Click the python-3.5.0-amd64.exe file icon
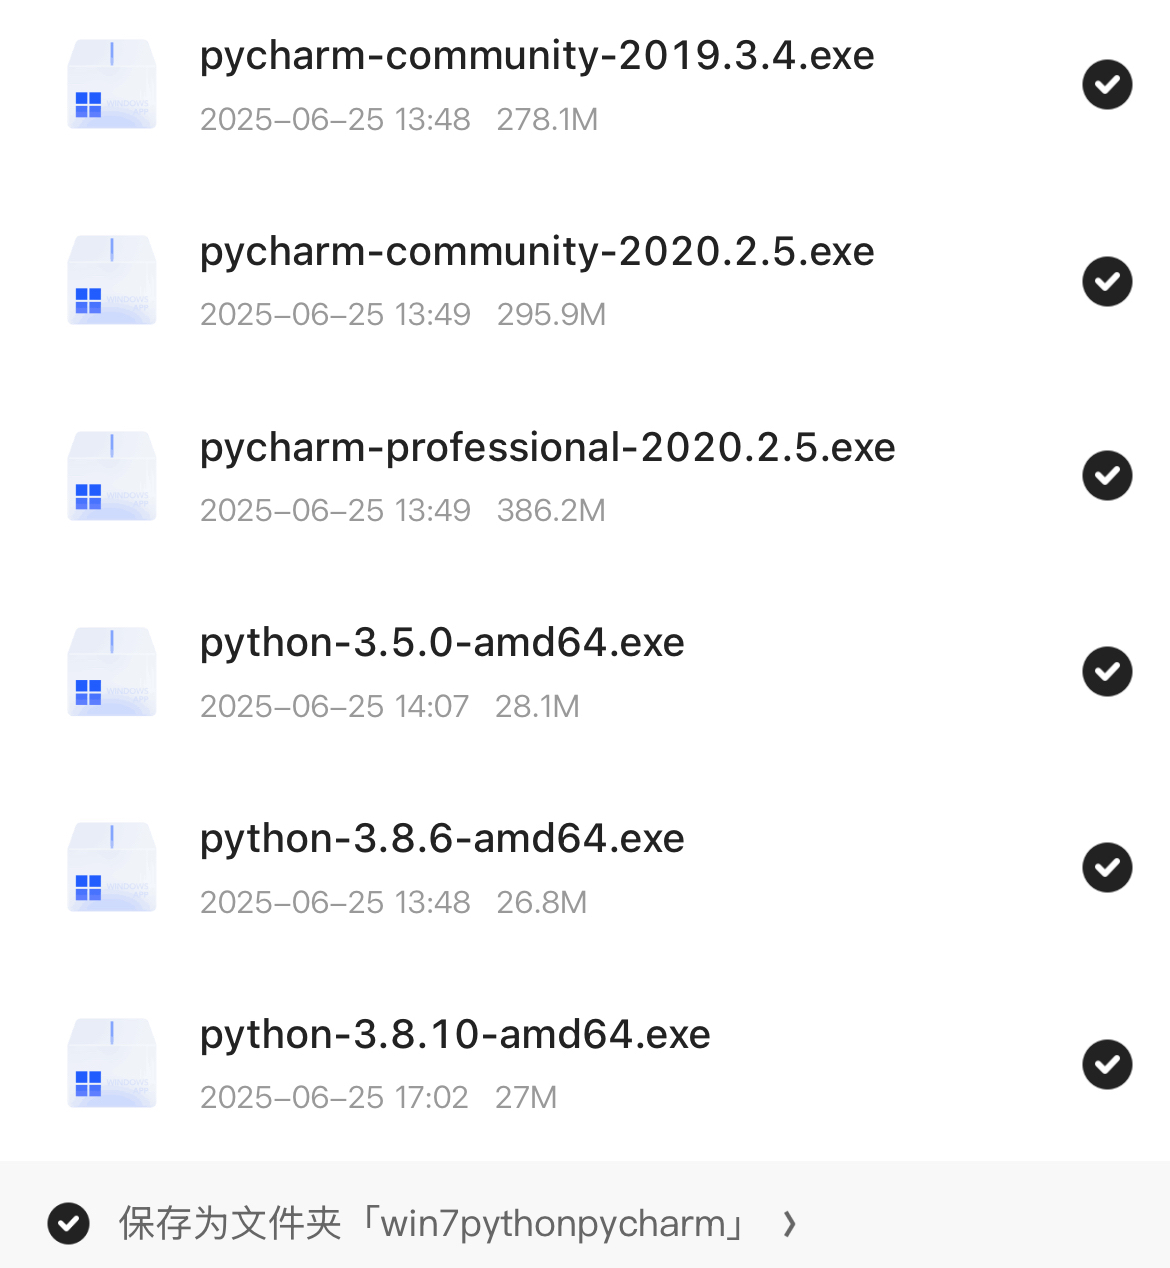The width and height of the screenshot is (1170, 1268). 112,672
